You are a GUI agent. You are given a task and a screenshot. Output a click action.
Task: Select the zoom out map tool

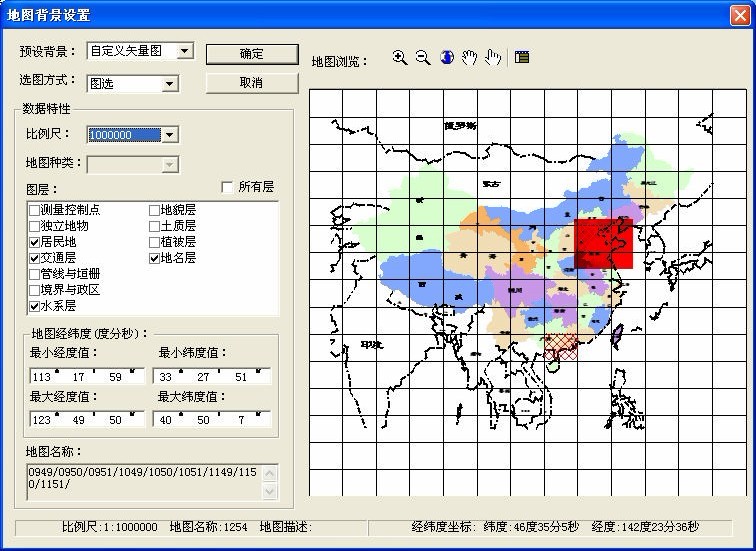(423, 57)
